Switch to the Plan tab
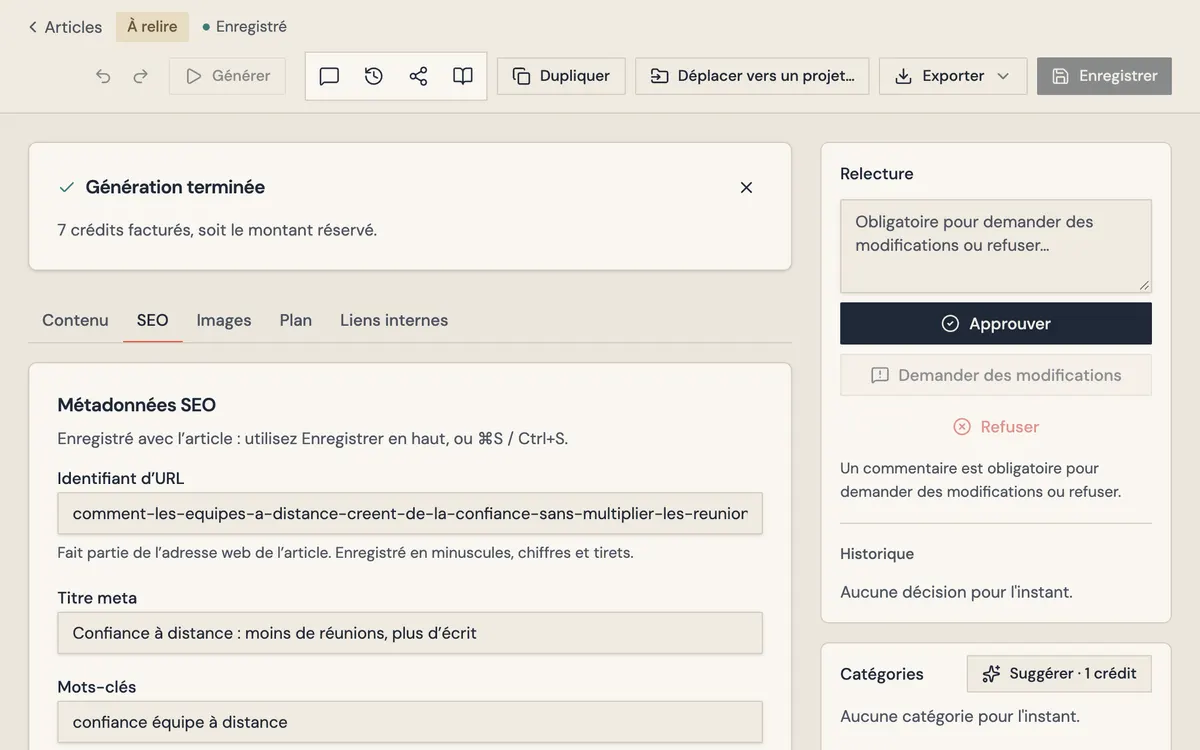Screen dimensions: 1200x750 click(296, 320)
